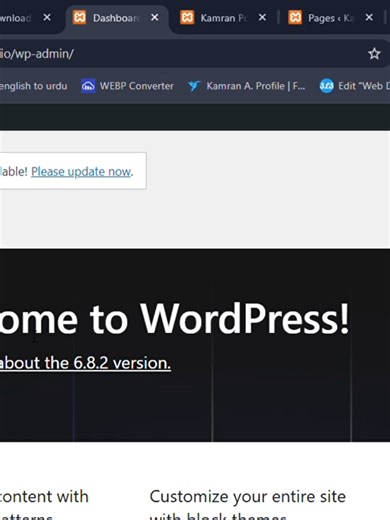
Task: Switch to the Dashboard tab
Action: click(x=116, y=18)
